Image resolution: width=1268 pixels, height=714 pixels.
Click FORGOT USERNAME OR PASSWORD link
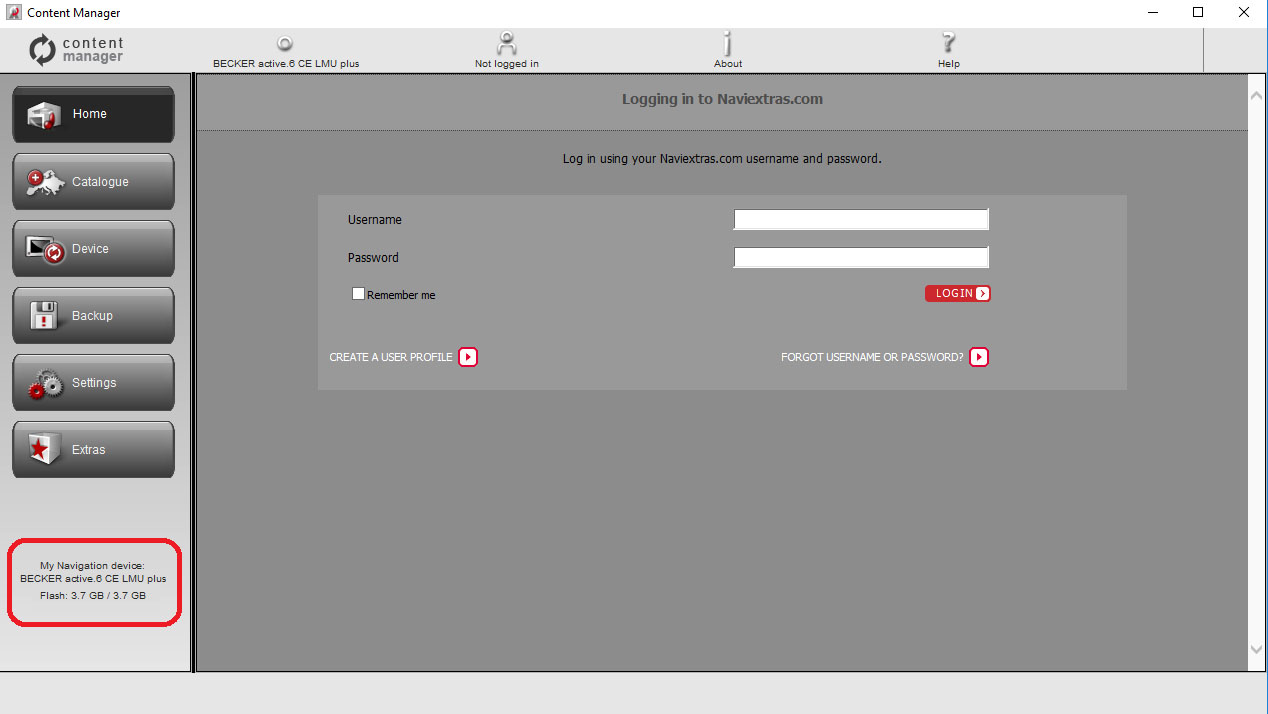[884, 357]
